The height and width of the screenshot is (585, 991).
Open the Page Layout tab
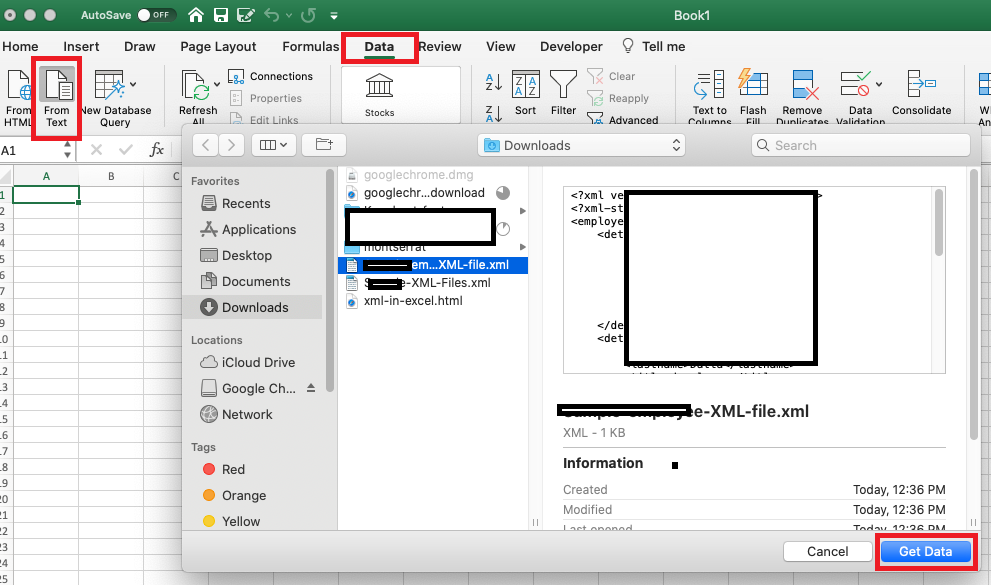tap(218, 47)
